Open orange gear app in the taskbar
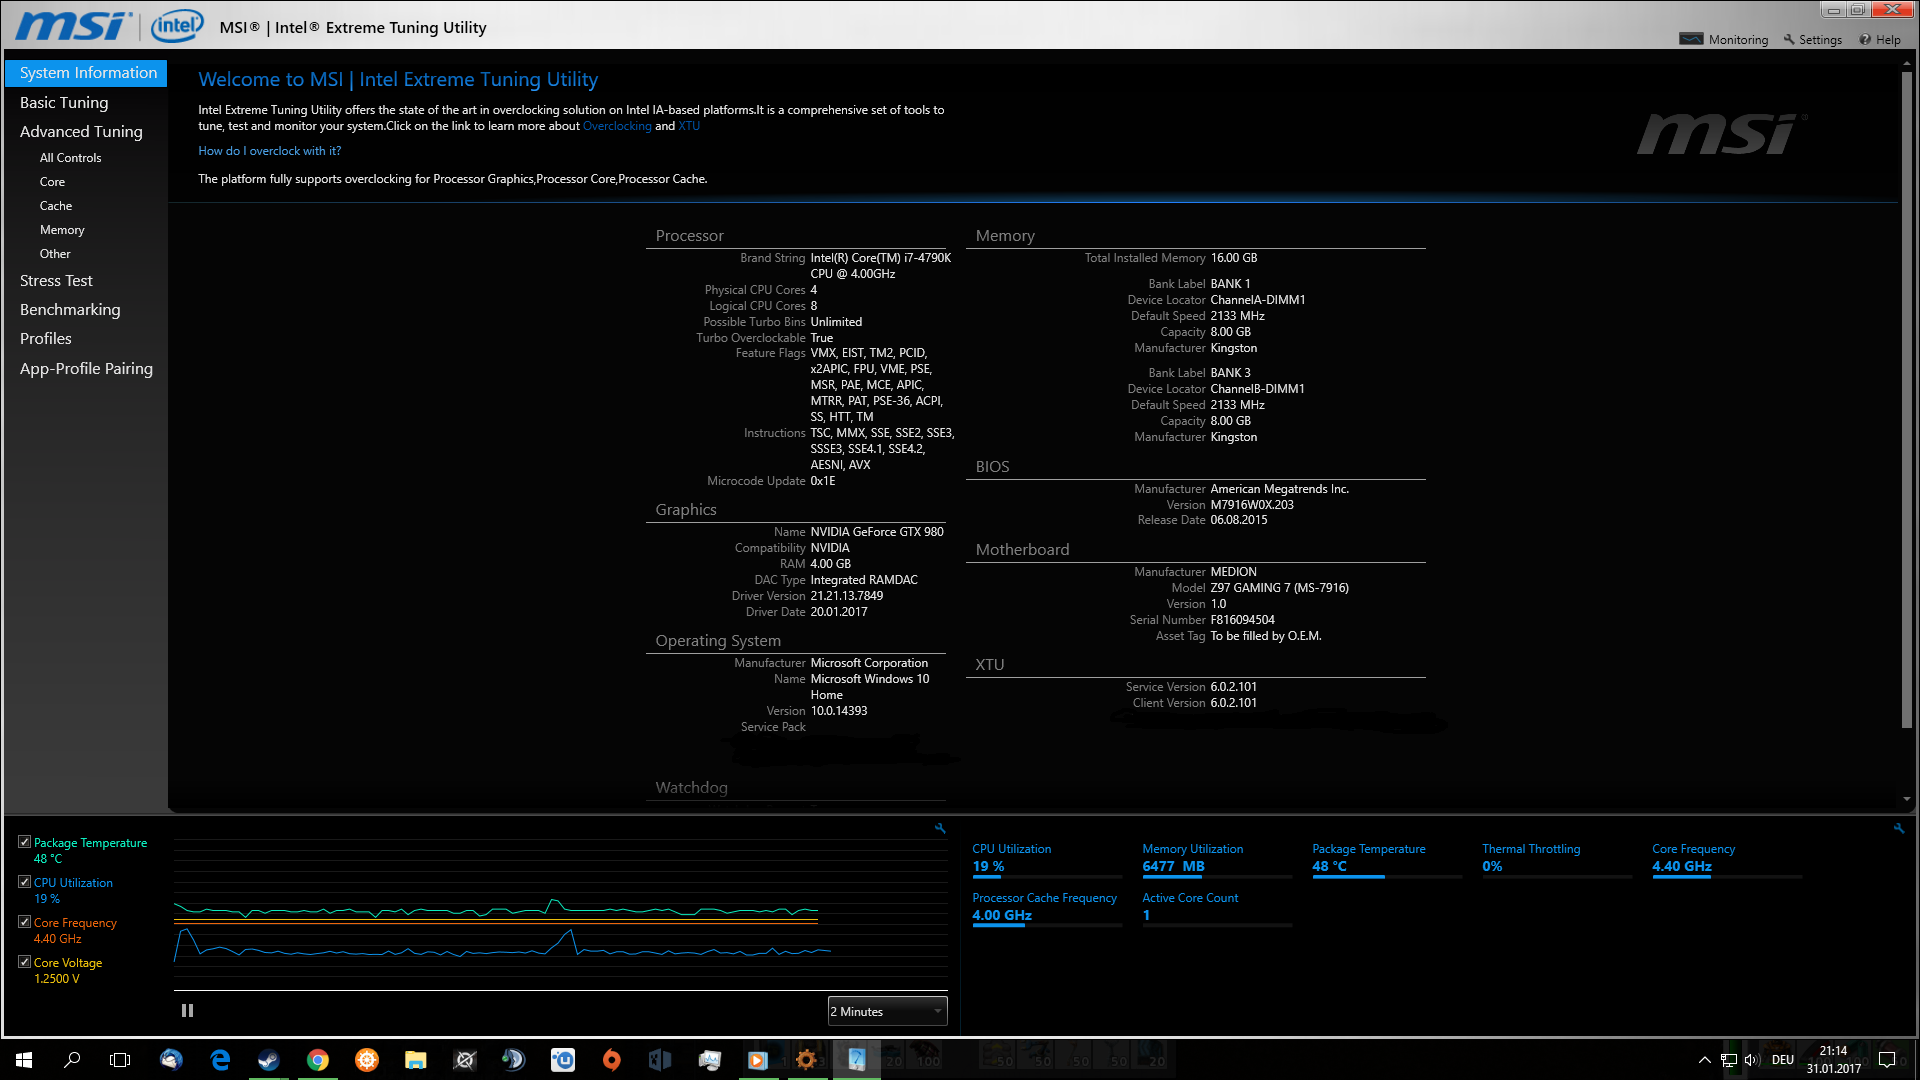Viewport: 1920px width, 1080px height. click(x=807, y=1060)
